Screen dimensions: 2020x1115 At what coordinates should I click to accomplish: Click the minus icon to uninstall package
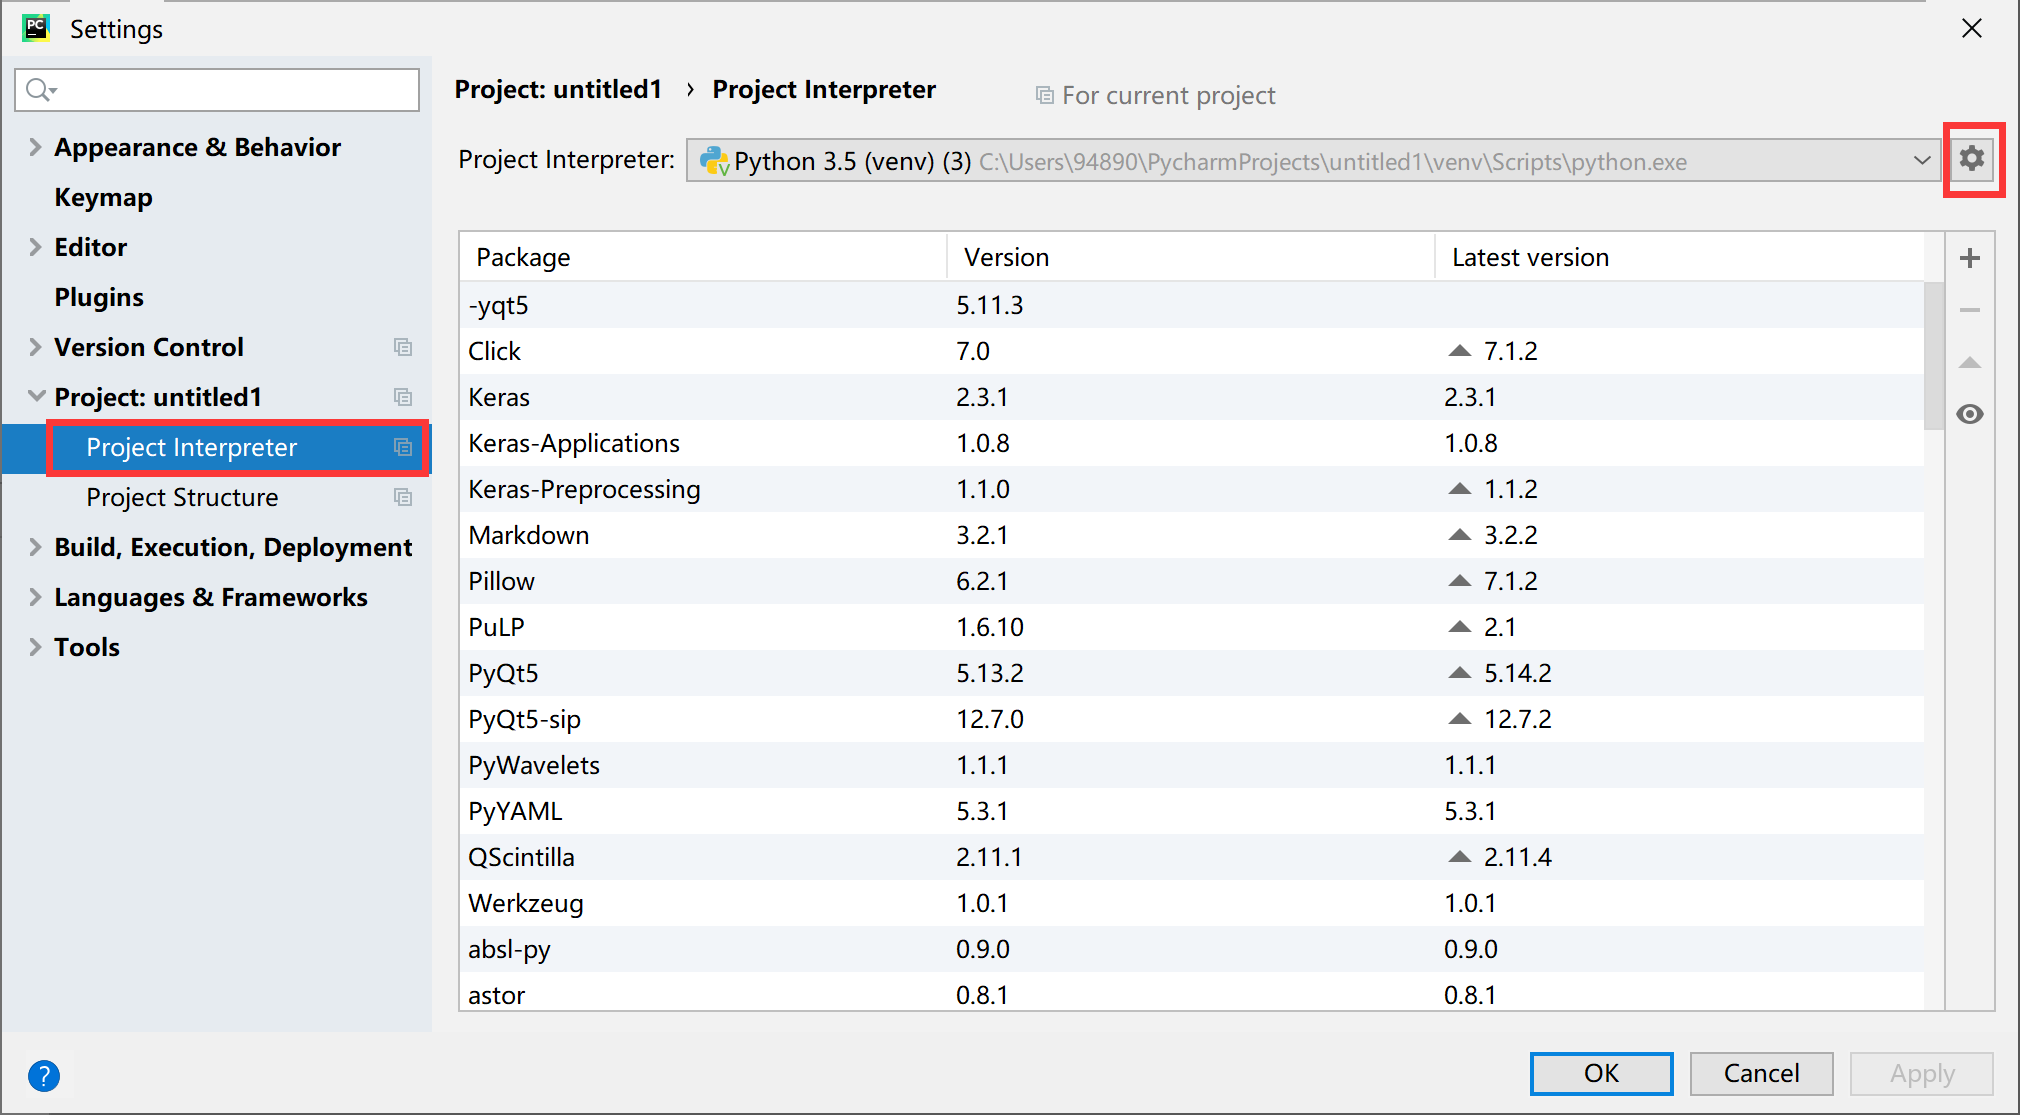[x=1970, y=310]
